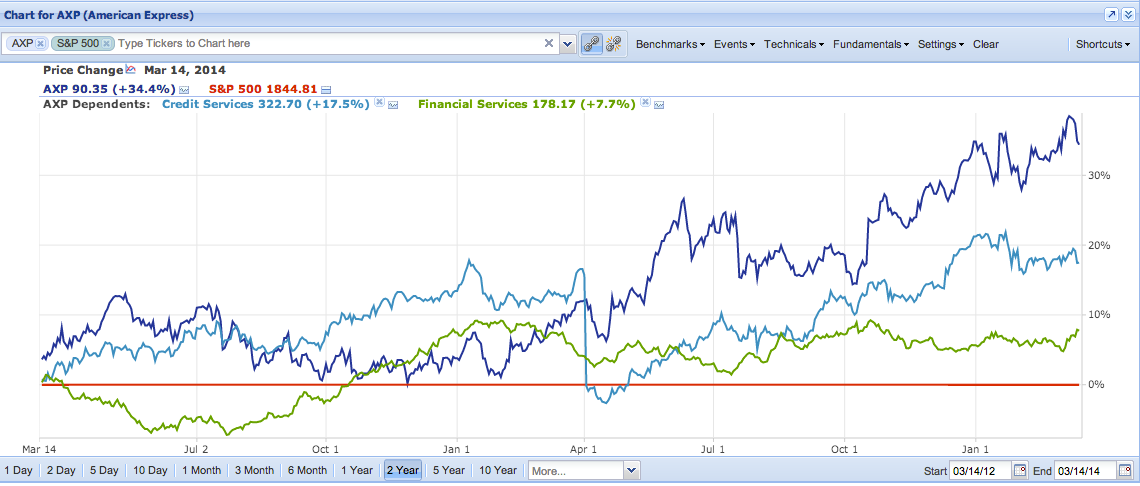Open the Events menu

[x=734, y=44]
